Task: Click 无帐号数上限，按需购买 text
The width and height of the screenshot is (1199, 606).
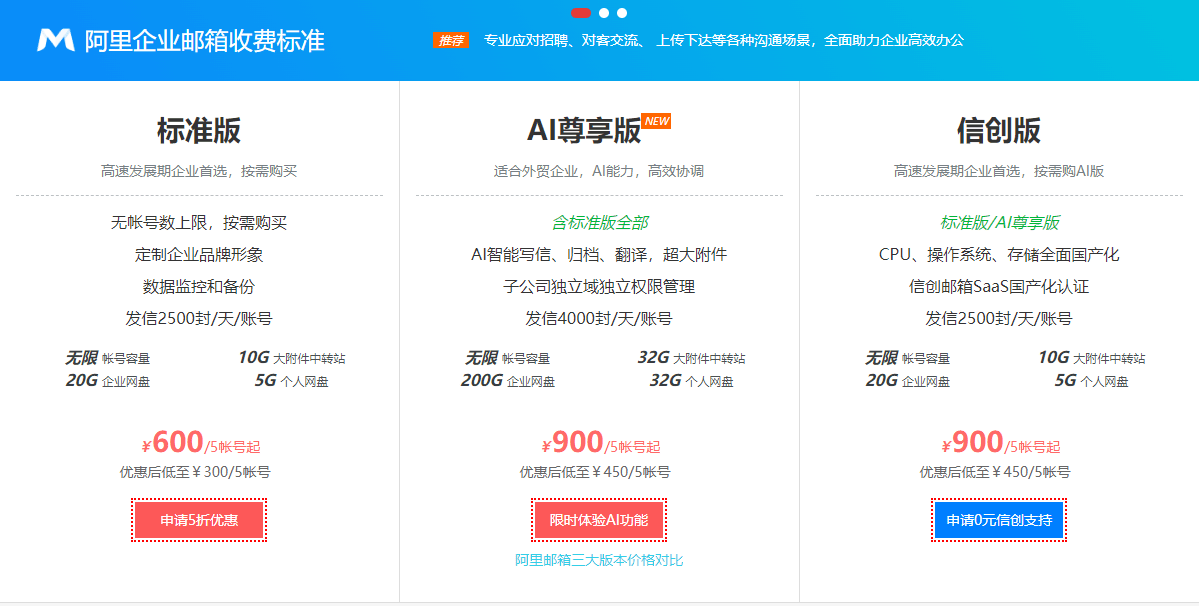Action: pyautogui.click(x=200, y=222)
